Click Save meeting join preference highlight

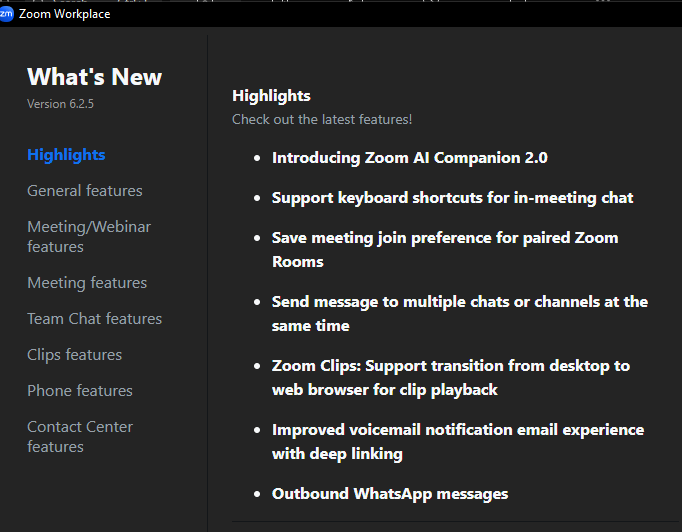[x=445, y=250]
